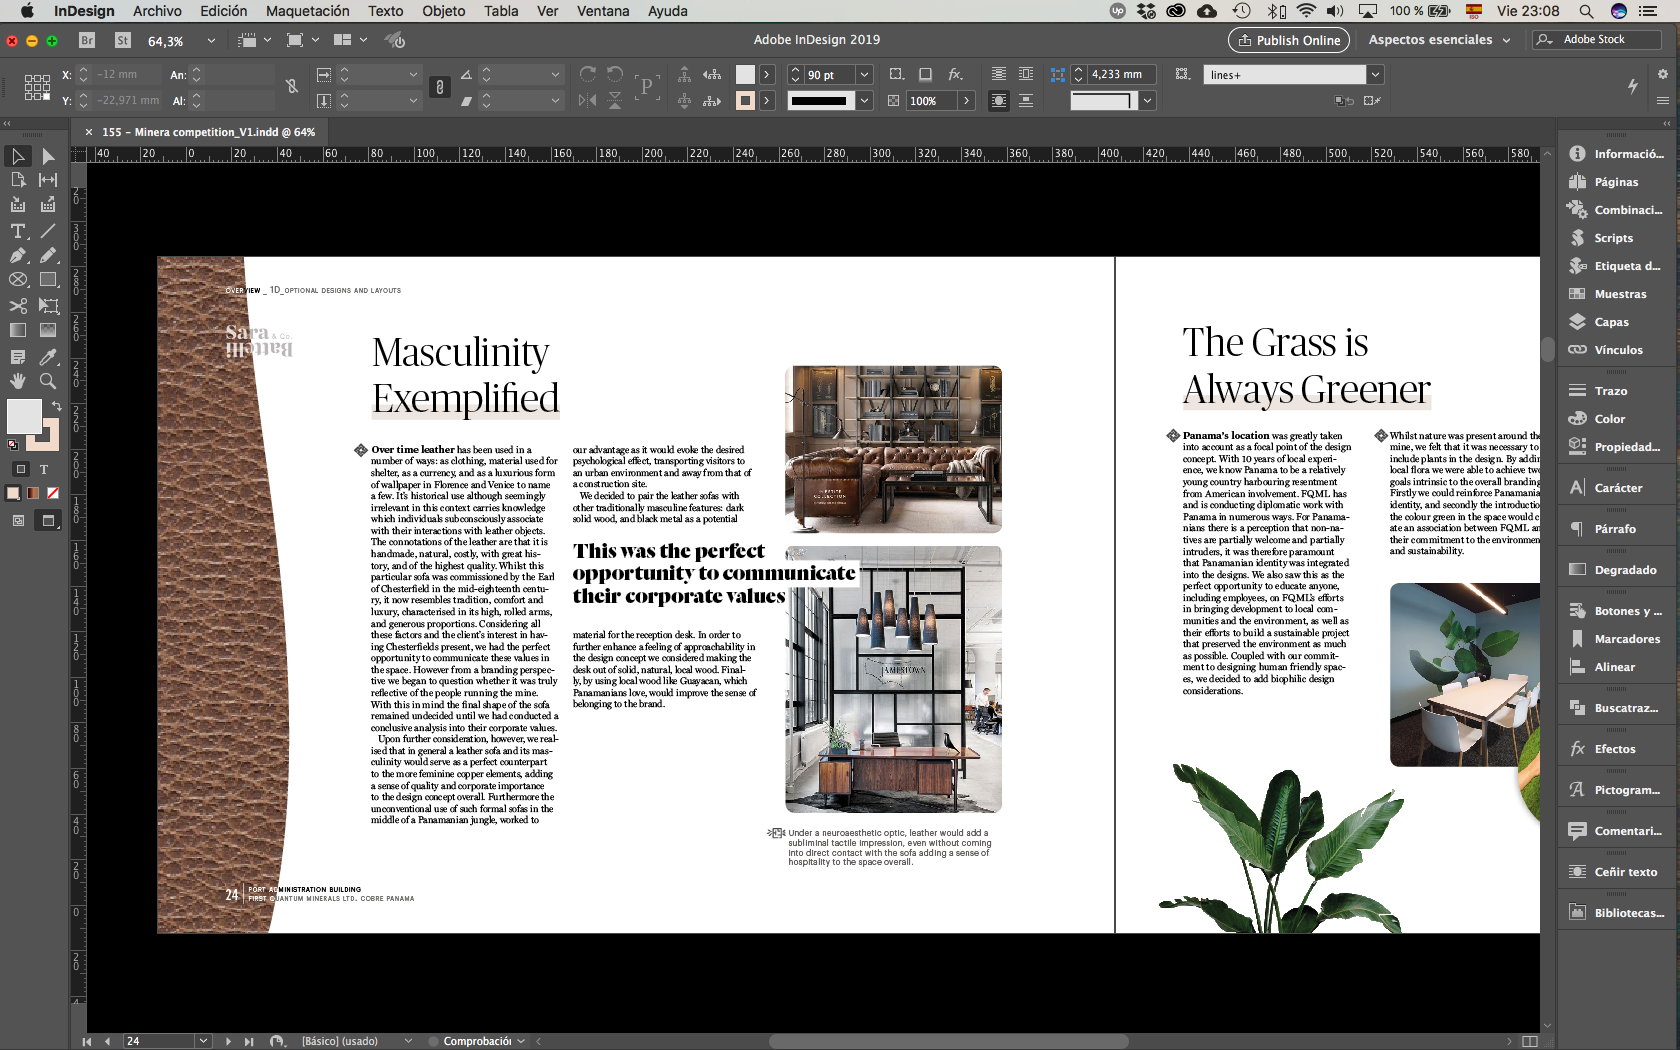
Task: Select the Pen tool
Action: [18, 256]
